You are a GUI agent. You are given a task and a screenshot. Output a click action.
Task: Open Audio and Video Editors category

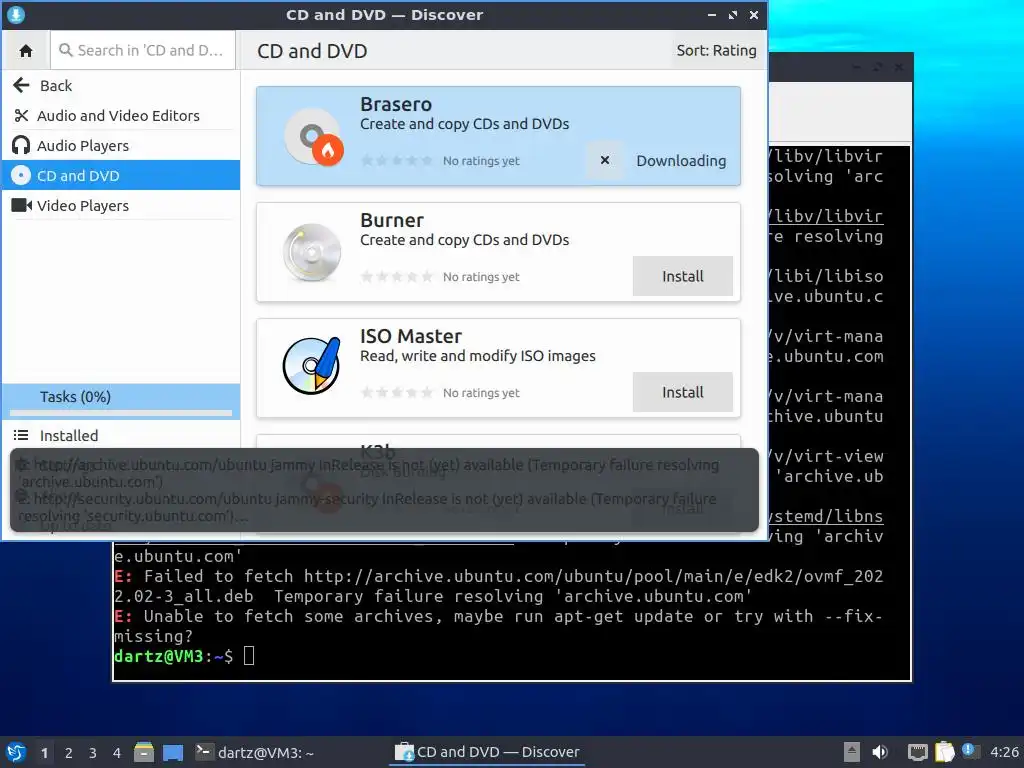(x=121, y=116)
